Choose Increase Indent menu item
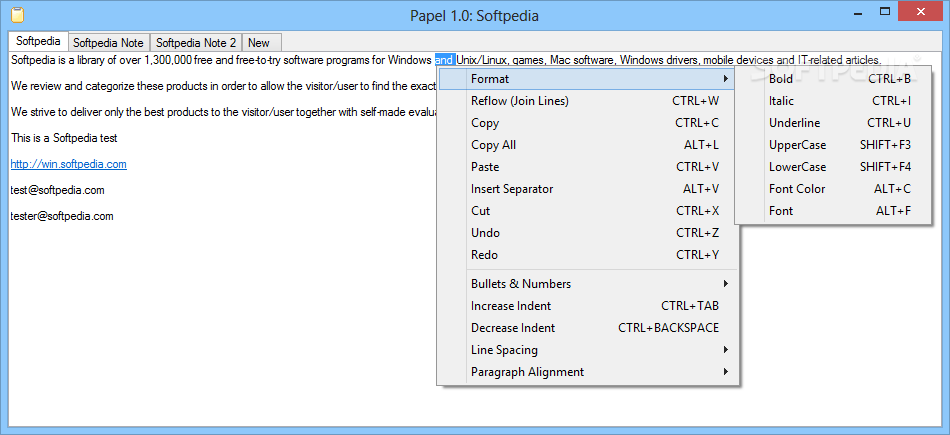This screenshot has height=435, width=950. [x=586, y=306]
